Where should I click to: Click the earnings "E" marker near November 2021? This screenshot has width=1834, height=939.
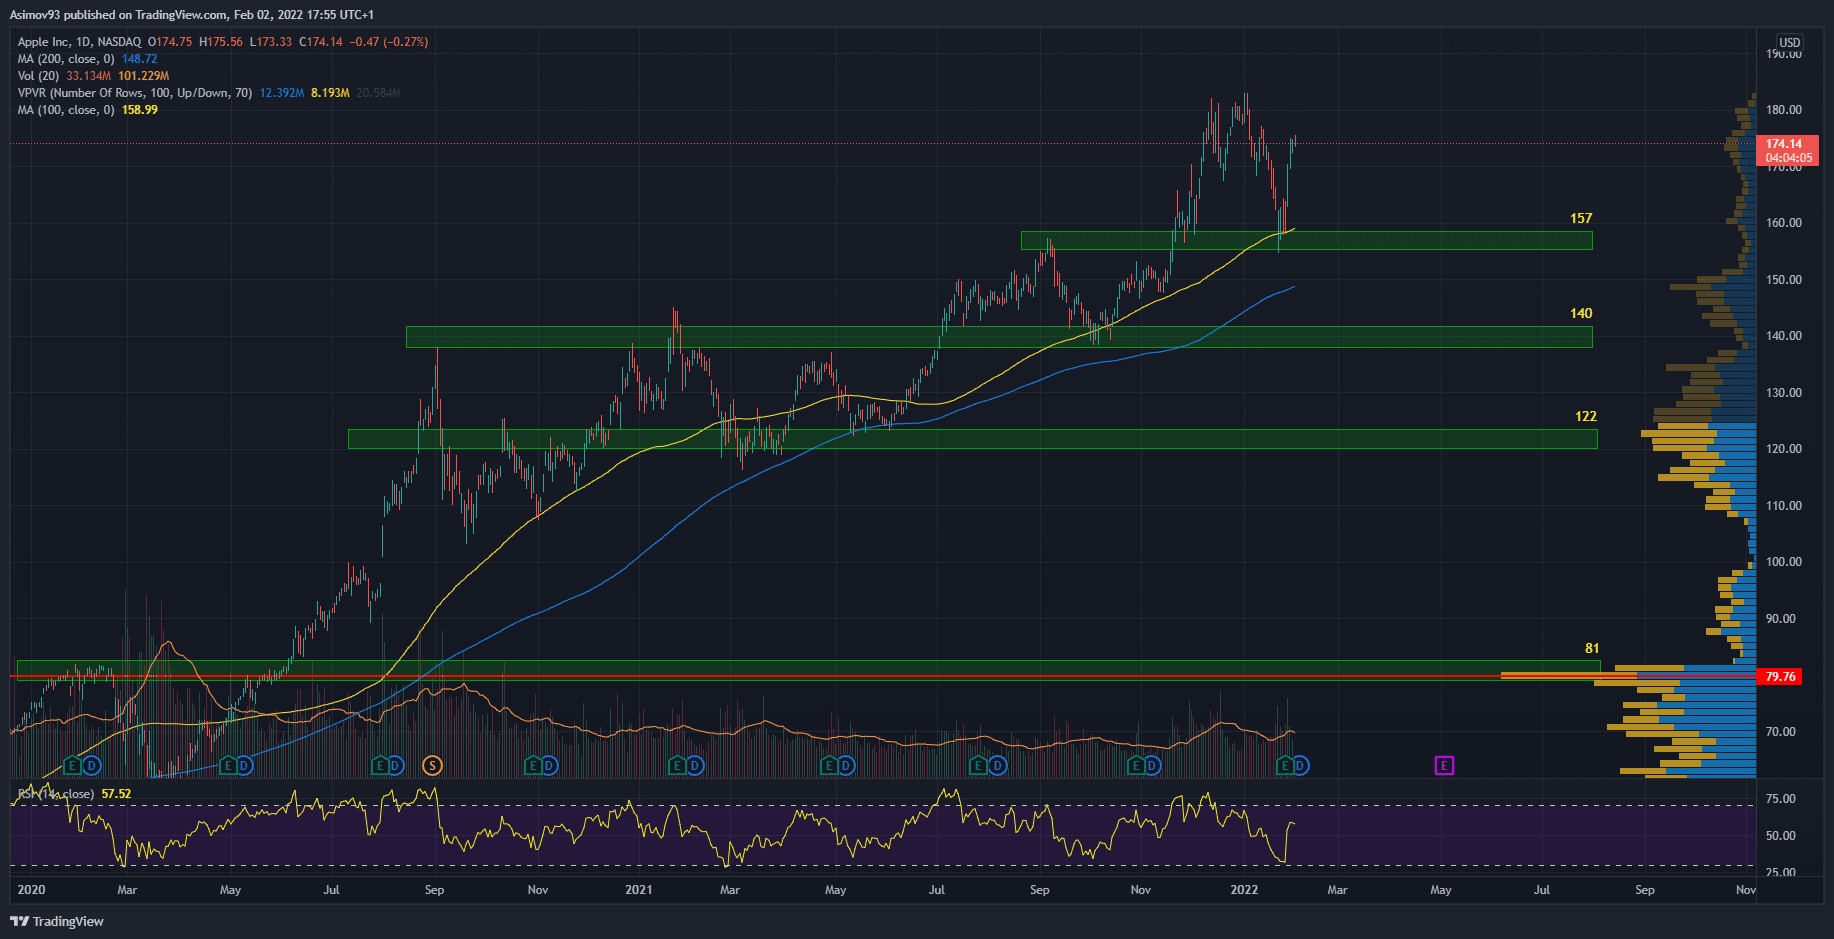pos(1135,765)
